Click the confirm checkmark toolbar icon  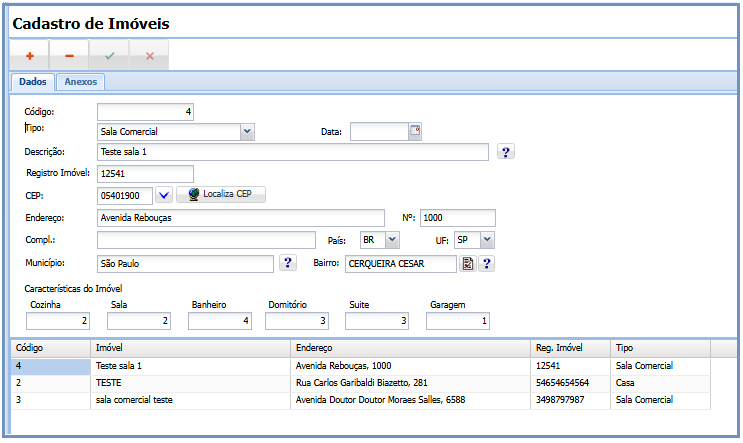pos(109,56)
